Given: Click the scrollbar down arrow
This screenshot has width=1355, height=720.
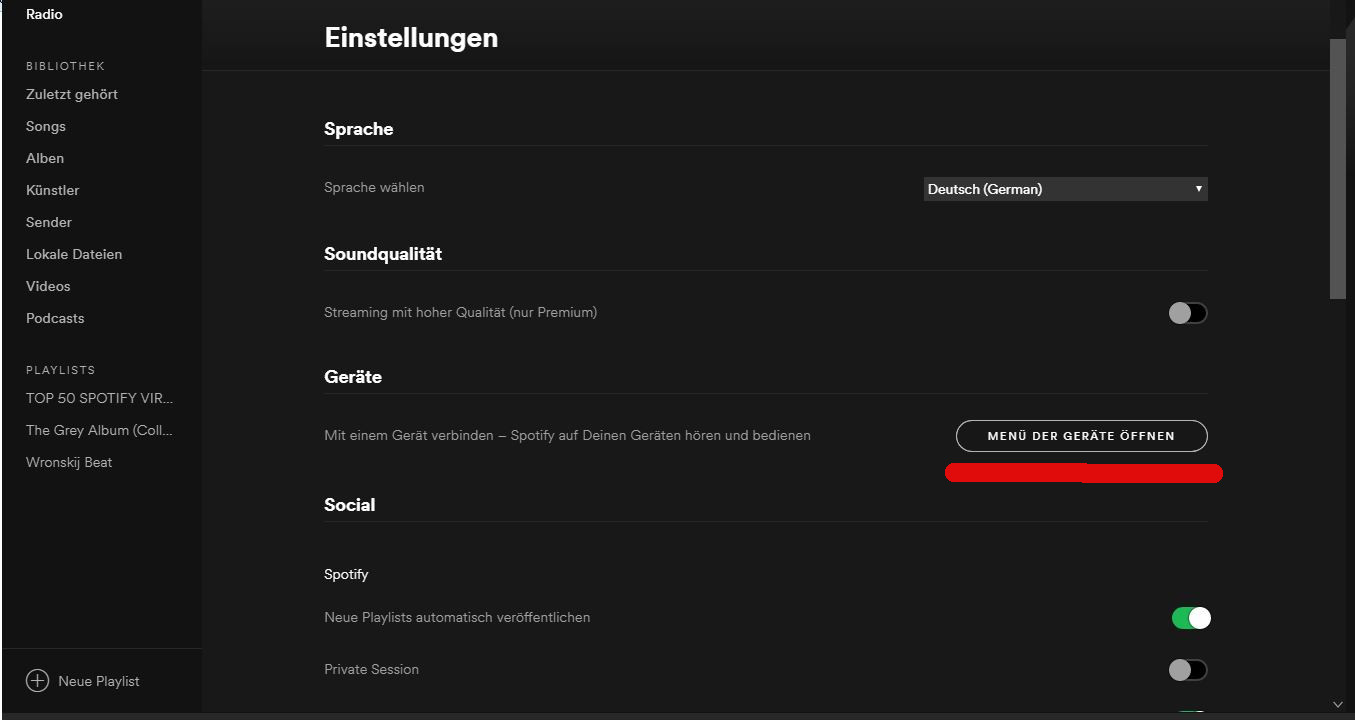Looking at the screenshot, I should (x=1338, y=704).
